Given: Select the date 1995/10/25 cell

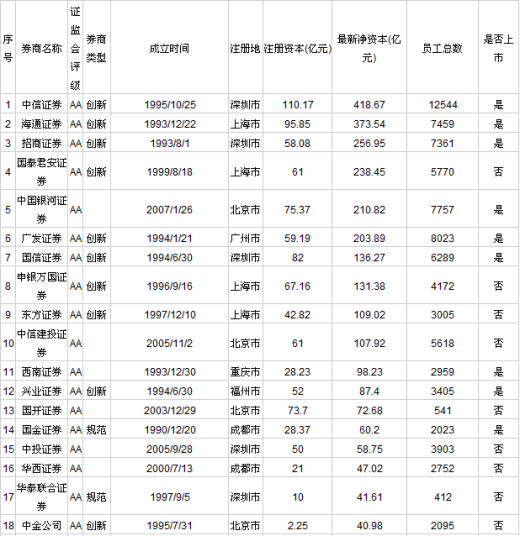Looking at the screenshot, I should (x=169, y=104).
